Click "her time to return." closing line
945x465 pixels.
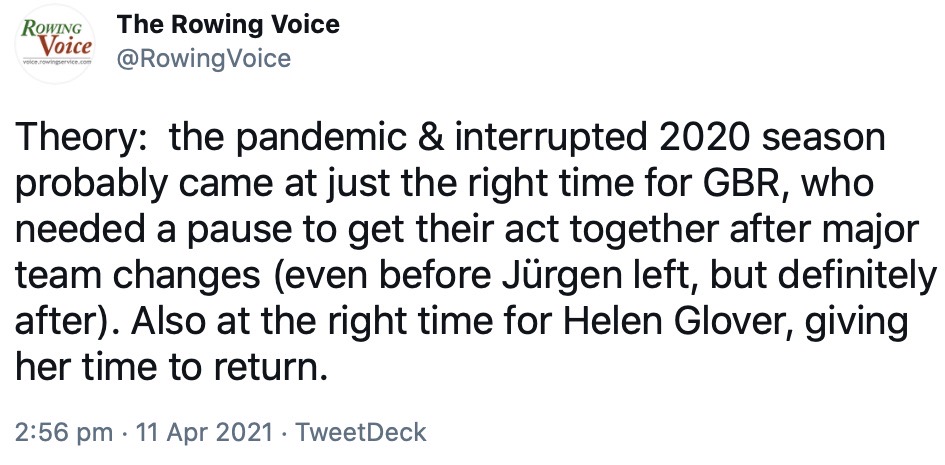point(172,371)
